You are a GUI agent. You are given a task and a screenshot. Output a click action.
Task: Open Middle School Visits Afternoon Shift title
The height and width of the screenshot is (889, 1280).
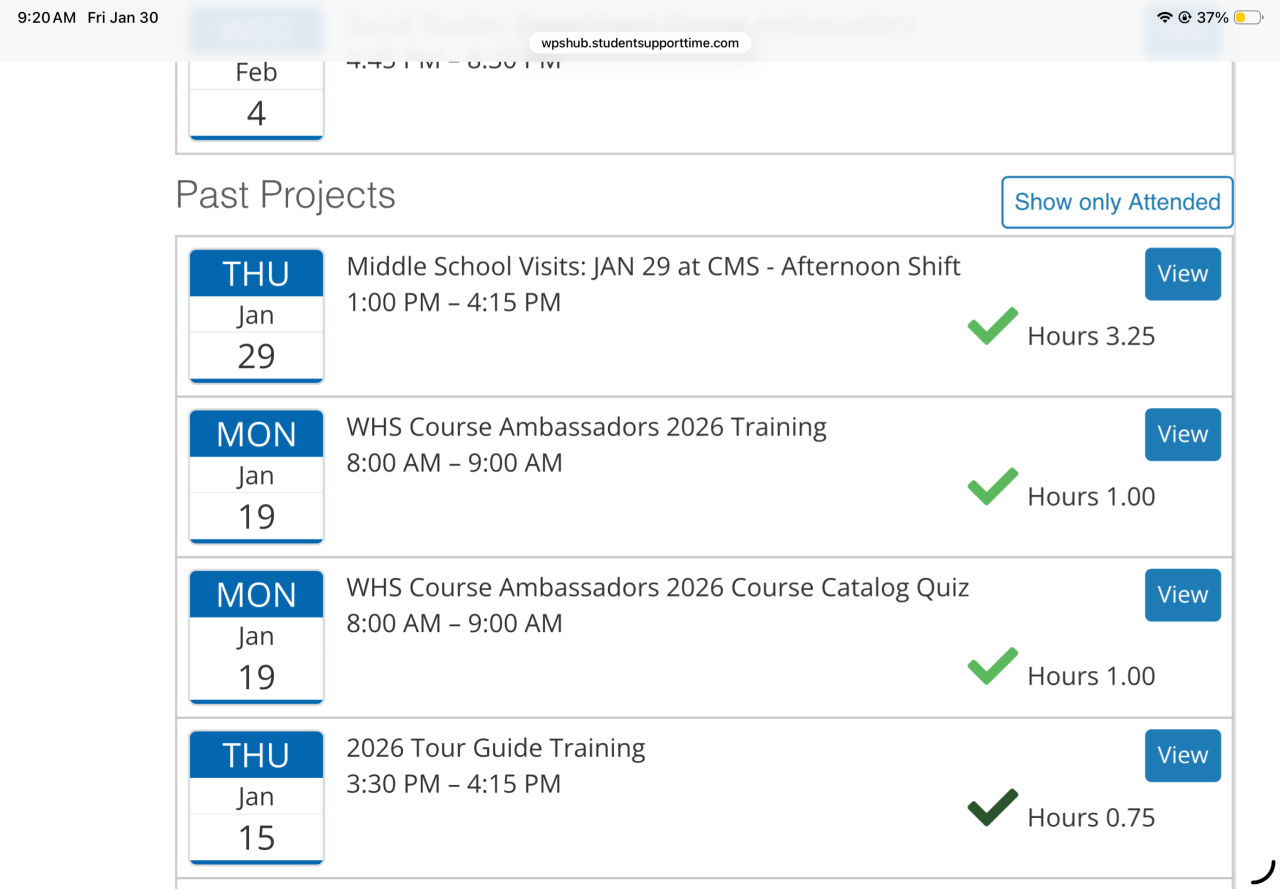pos(653,266)
